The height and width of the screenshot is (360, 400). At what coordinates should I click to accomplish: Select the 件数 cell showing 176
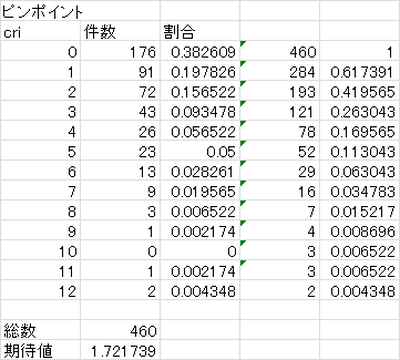coord(120,51)
